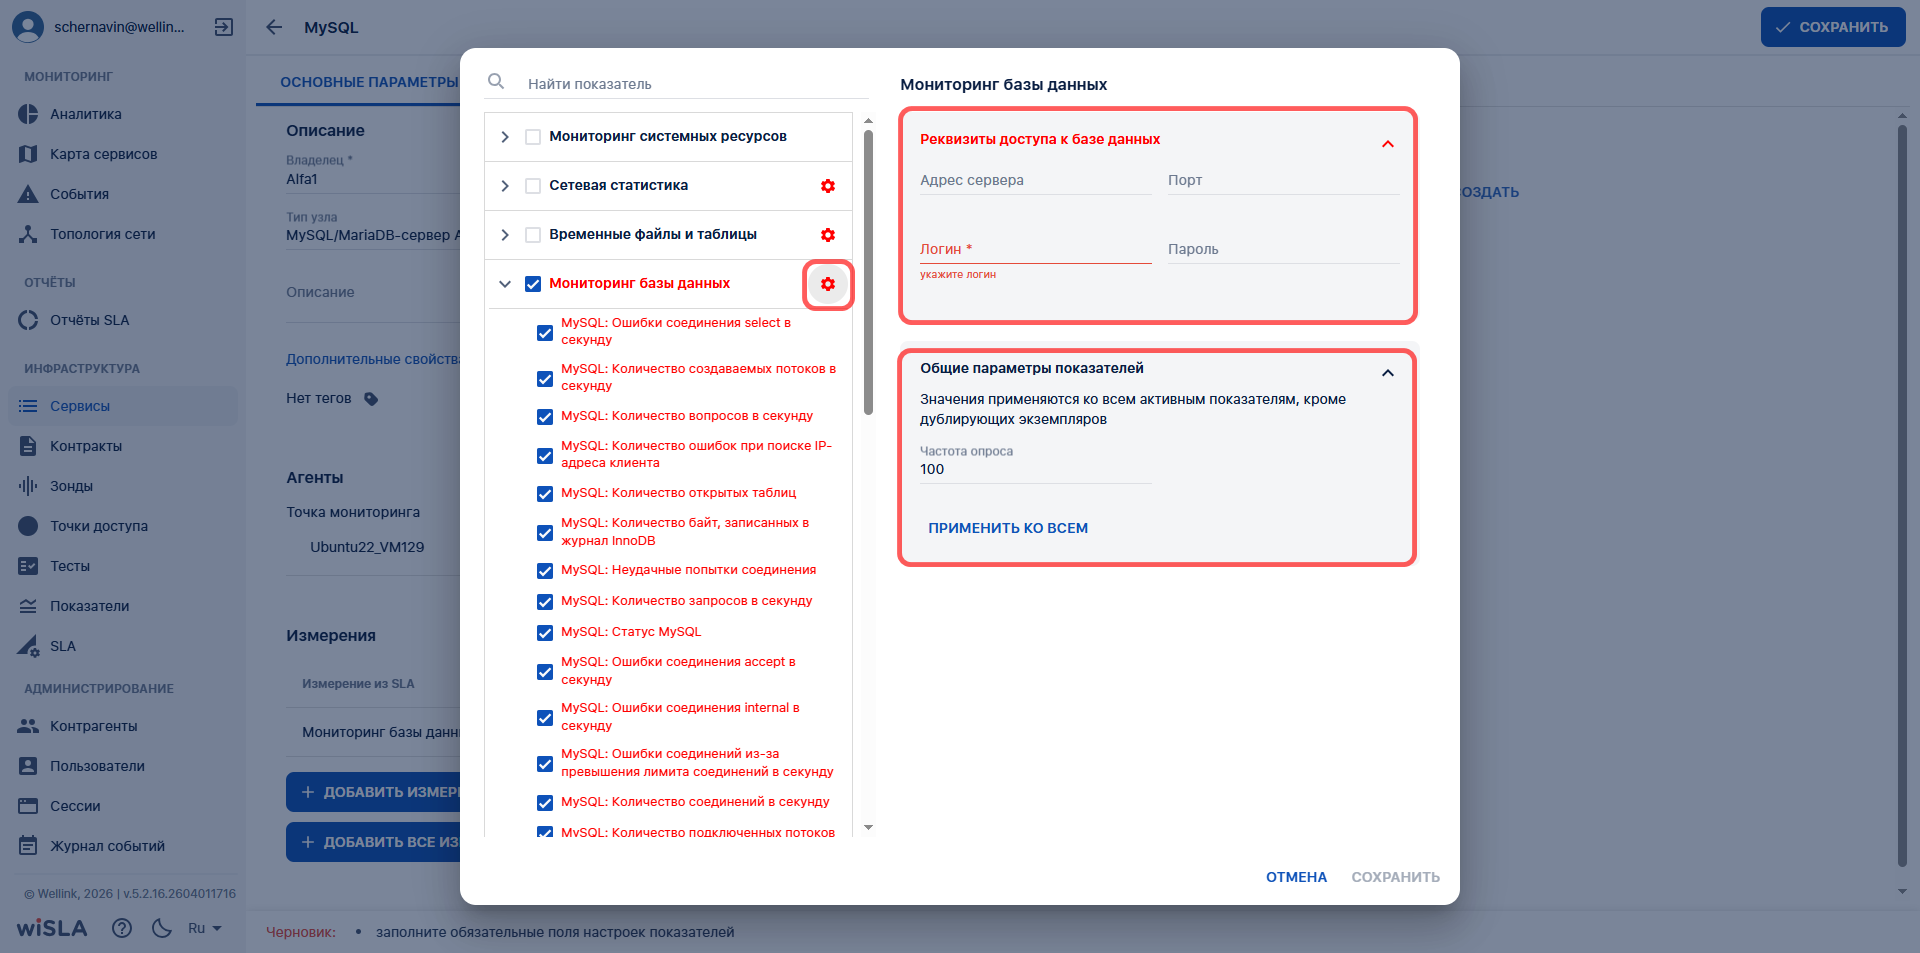Uncheck MySQL: Количество открытых таблиц
1920x953 pixels.
click(x=545, y=494)
